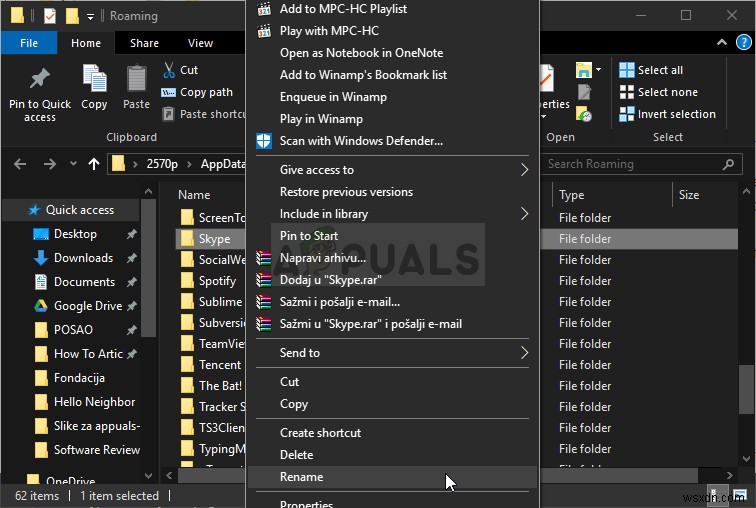Click the search magnifier icon in Search Roaming

pos(728,164)
